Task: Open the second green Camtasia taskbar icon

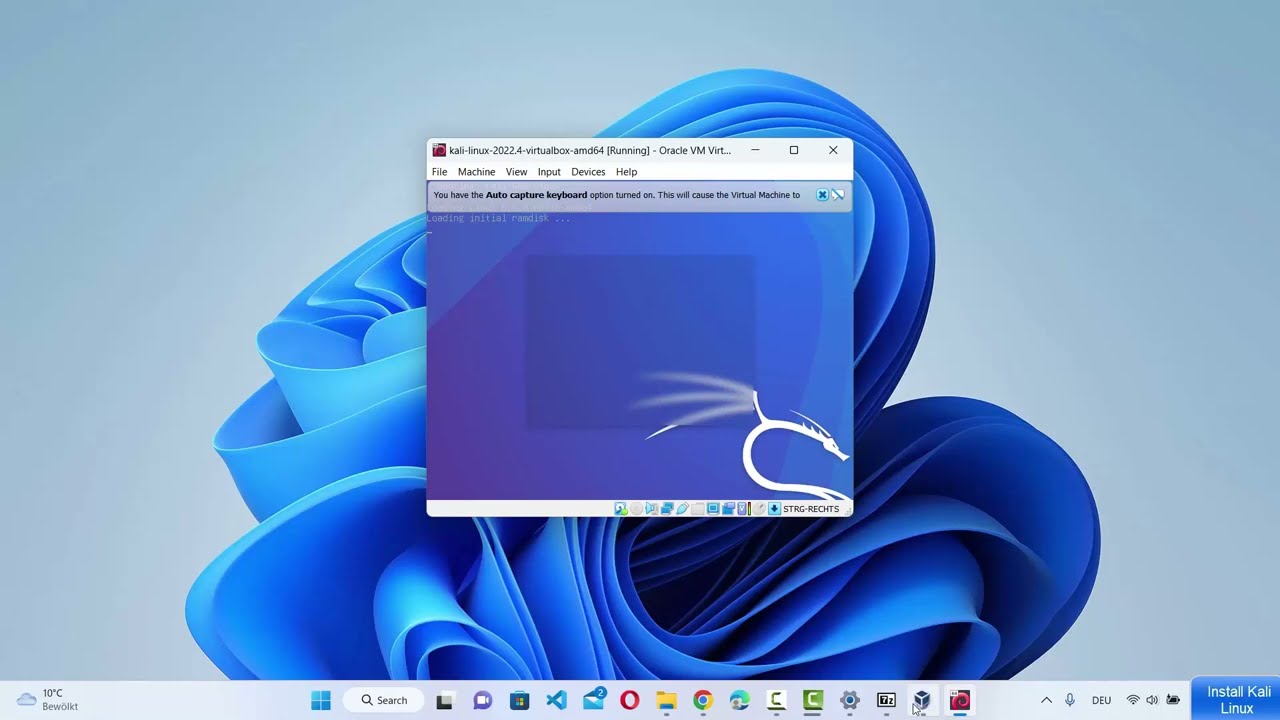Action: tap(813, 700)
